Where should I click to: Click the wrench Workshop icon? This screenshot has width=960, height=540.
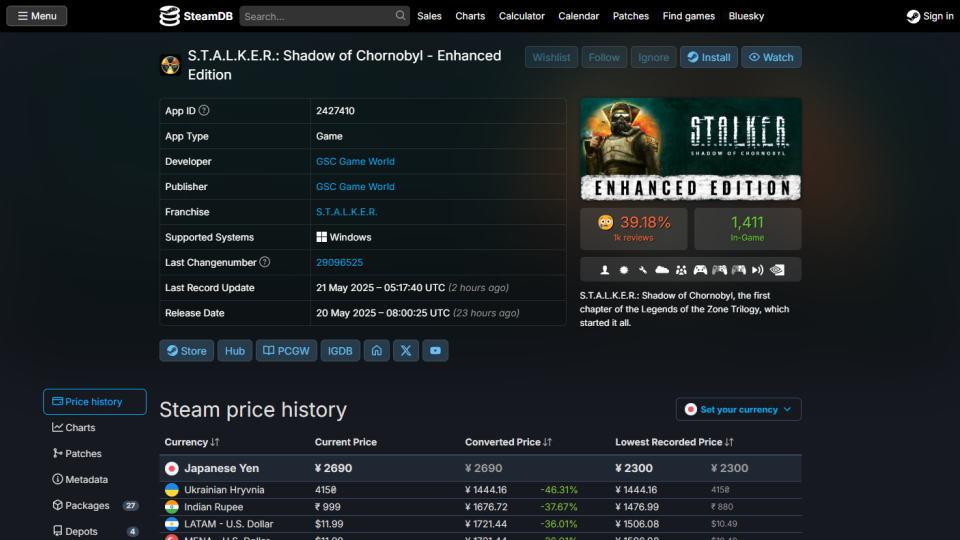pos(643,269)
